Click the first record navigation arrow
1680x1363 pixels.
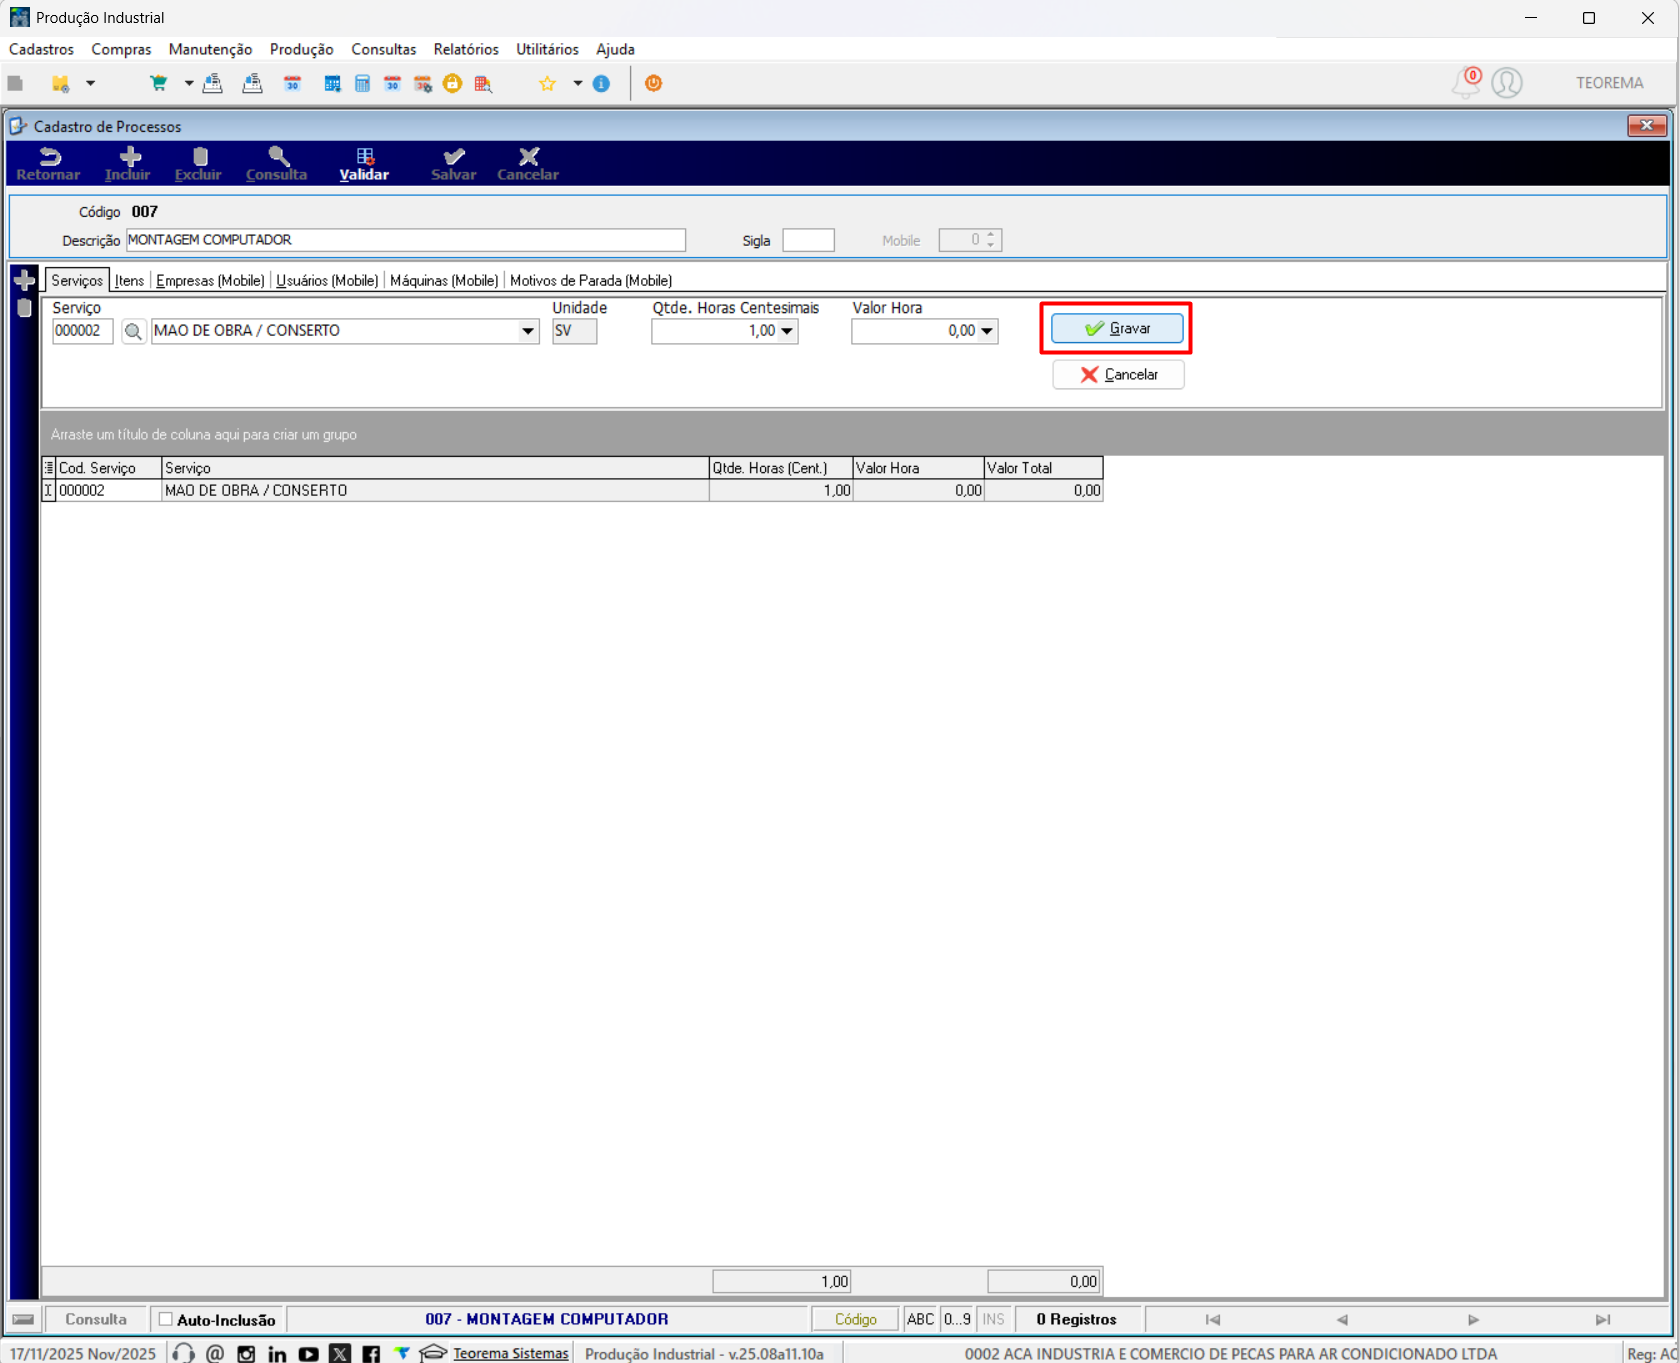tap(1212, 1319)
